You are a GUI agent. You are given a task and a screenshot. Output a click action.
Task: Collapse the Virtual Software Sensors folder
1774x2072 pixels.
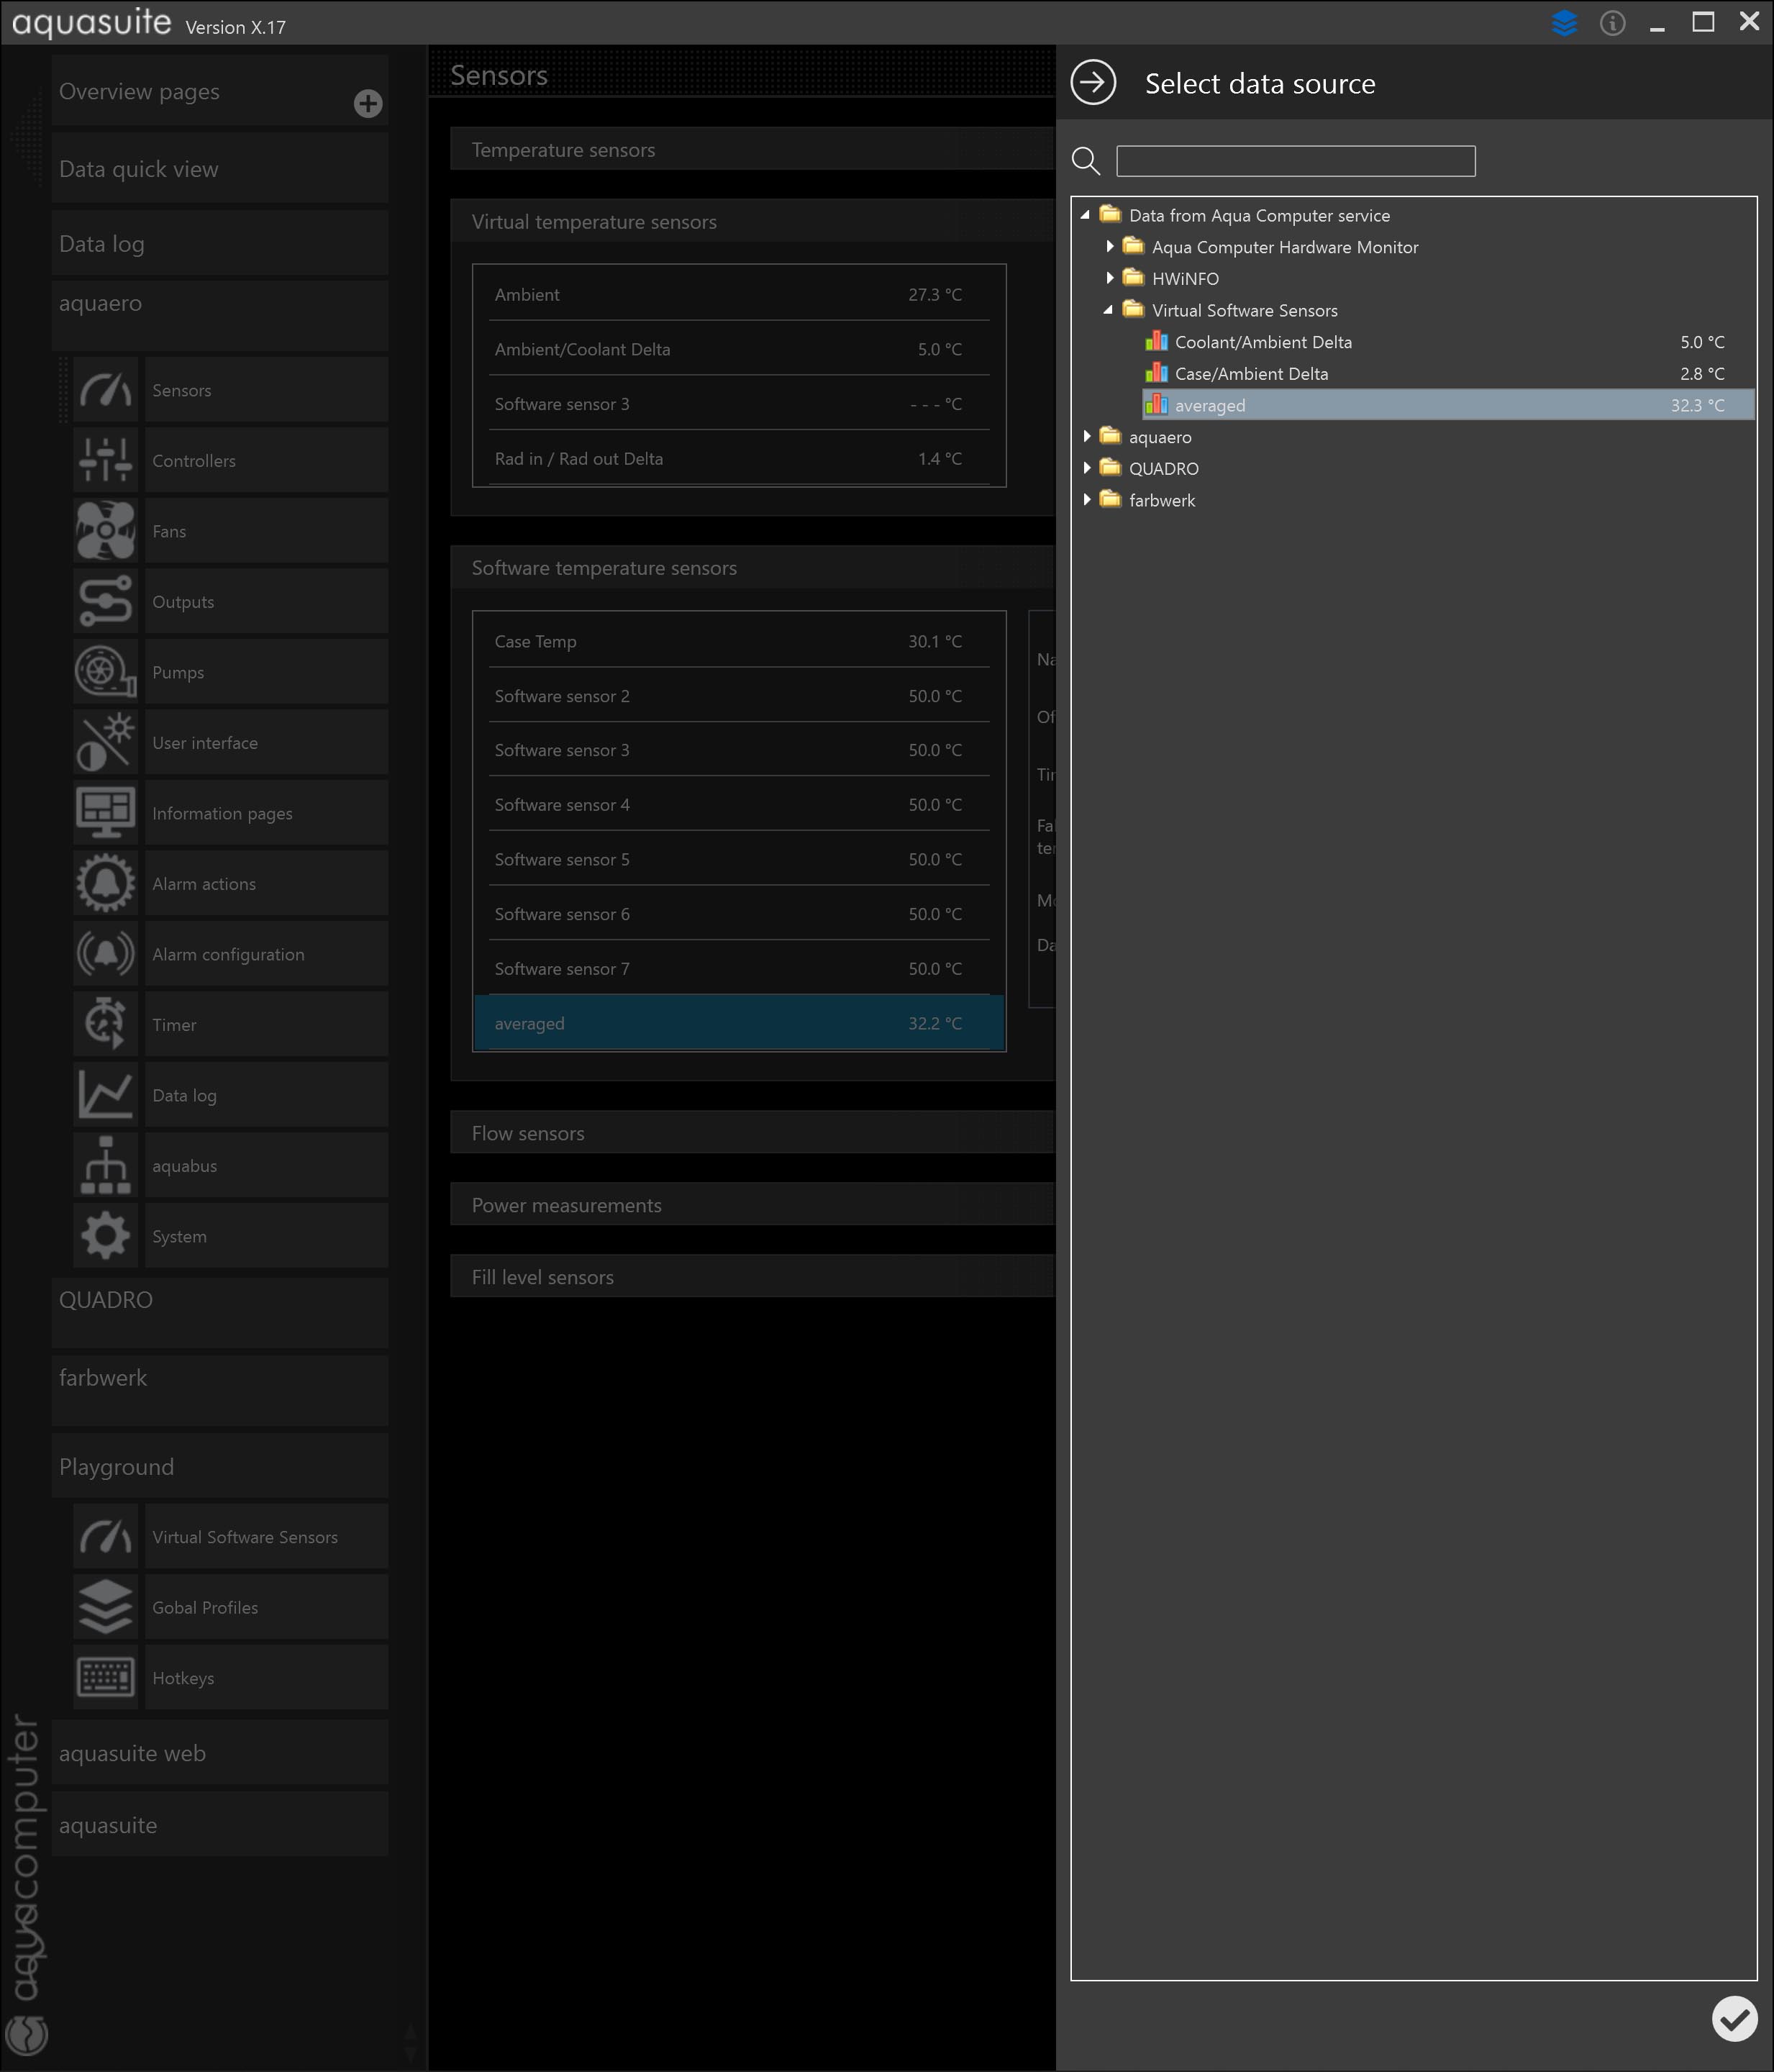[x=1108, y=310]
